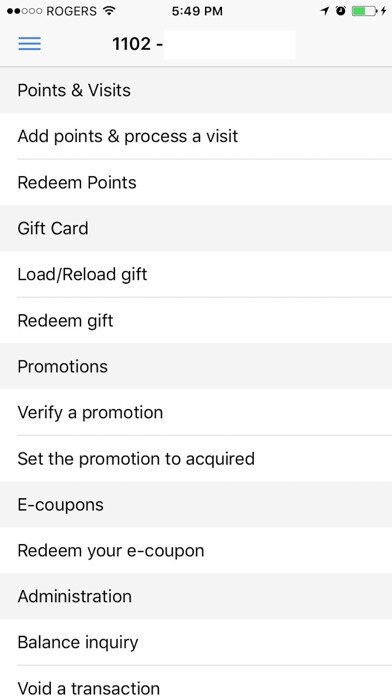Tap the battery indicator icon
The image size is (392, 696).
coord(364,11)
